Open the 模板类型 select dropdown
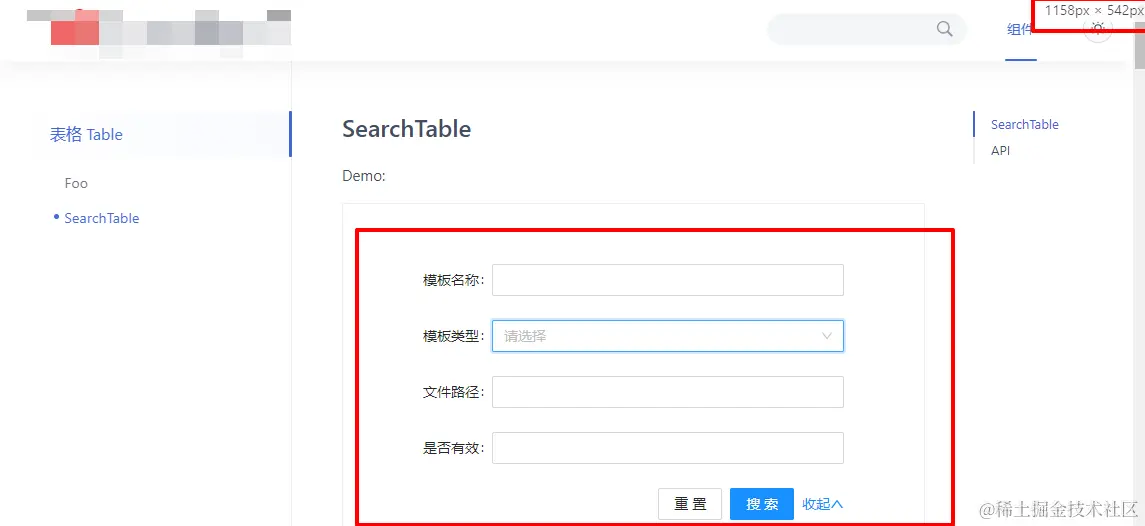Image resolution: width=1145 pixels, height=526 pixels. 667,336
